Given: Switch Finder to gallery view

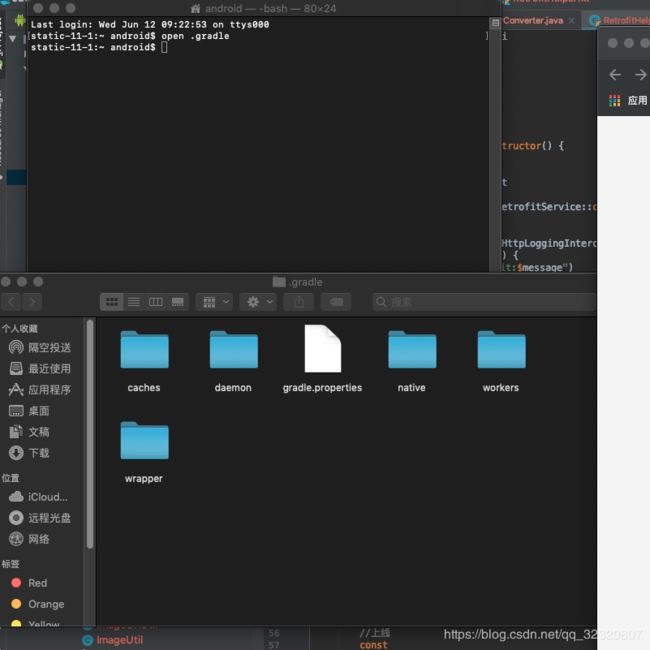Looking at the screenshot, I should point(177,302).
